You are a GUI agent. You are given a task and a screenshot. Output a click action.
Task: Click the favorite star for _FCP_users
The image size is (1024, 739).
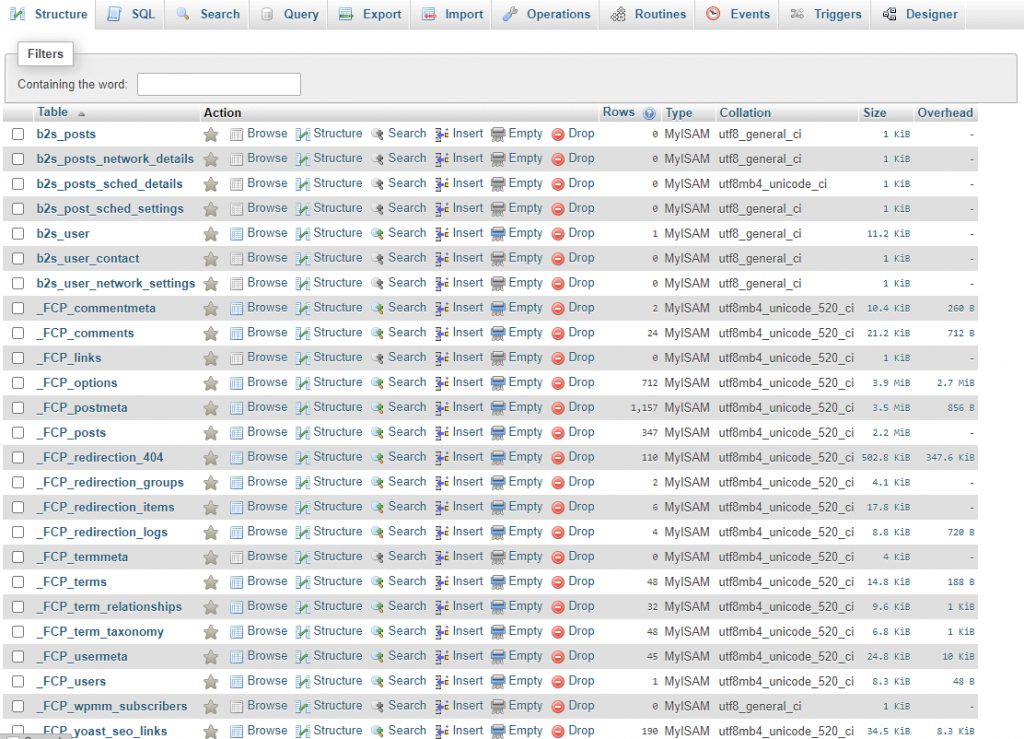pos(211,682)
